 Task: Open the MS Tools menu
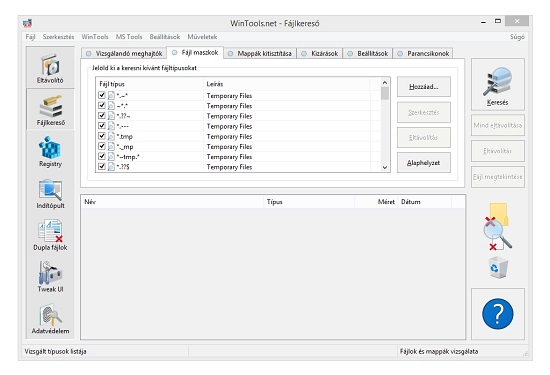point(129,37)
